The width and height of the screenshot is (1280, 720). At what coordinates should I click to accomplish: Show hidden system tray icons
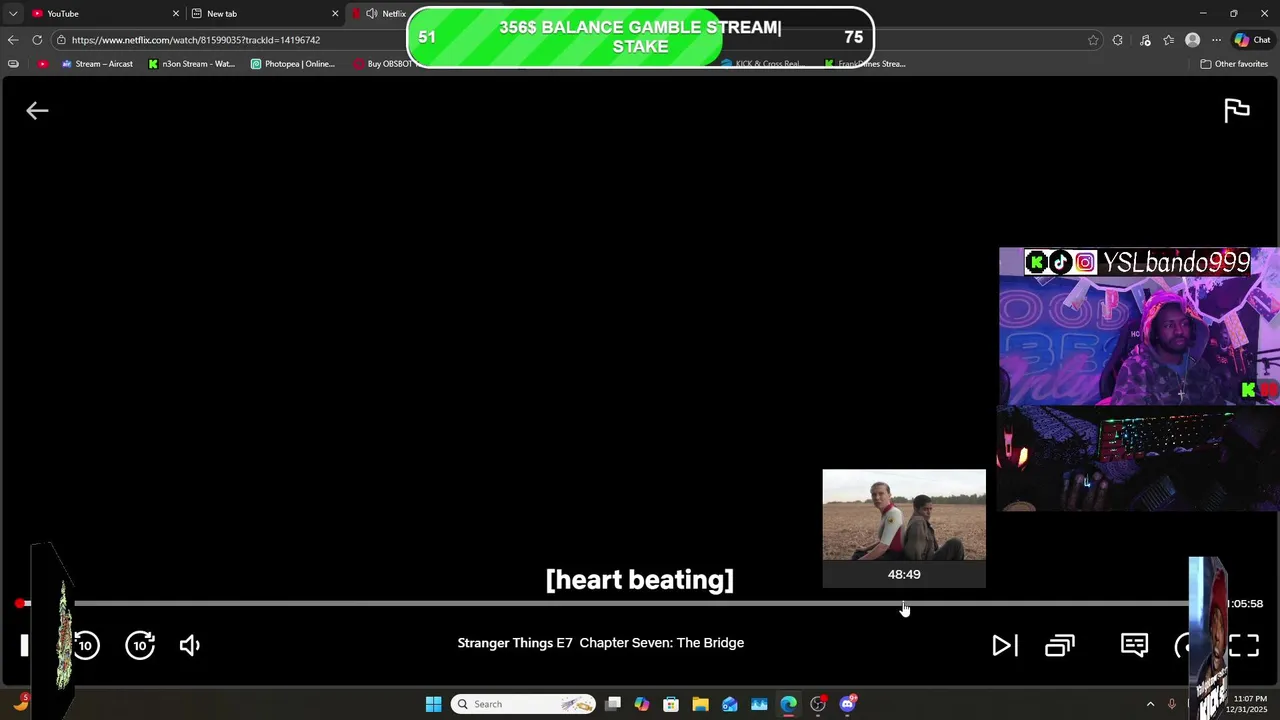(x=1150, y=704)
